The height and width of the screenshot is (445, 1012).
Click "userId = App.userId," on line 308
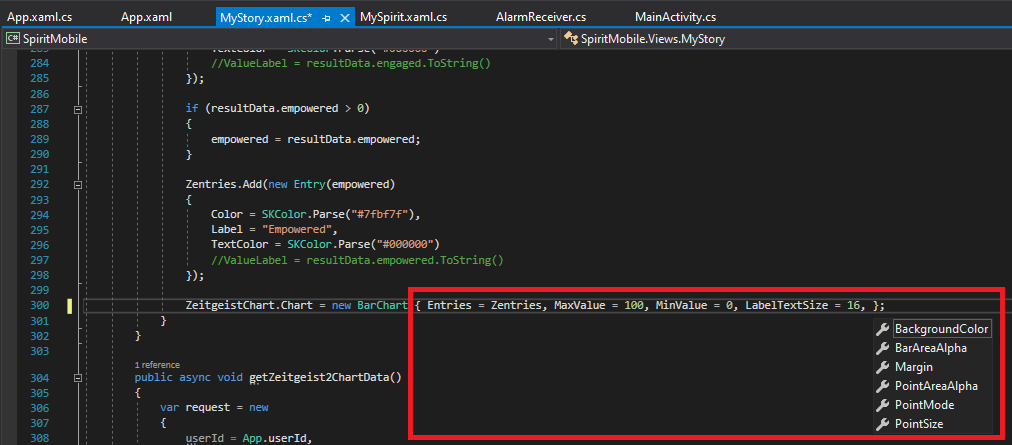[248, 439]
